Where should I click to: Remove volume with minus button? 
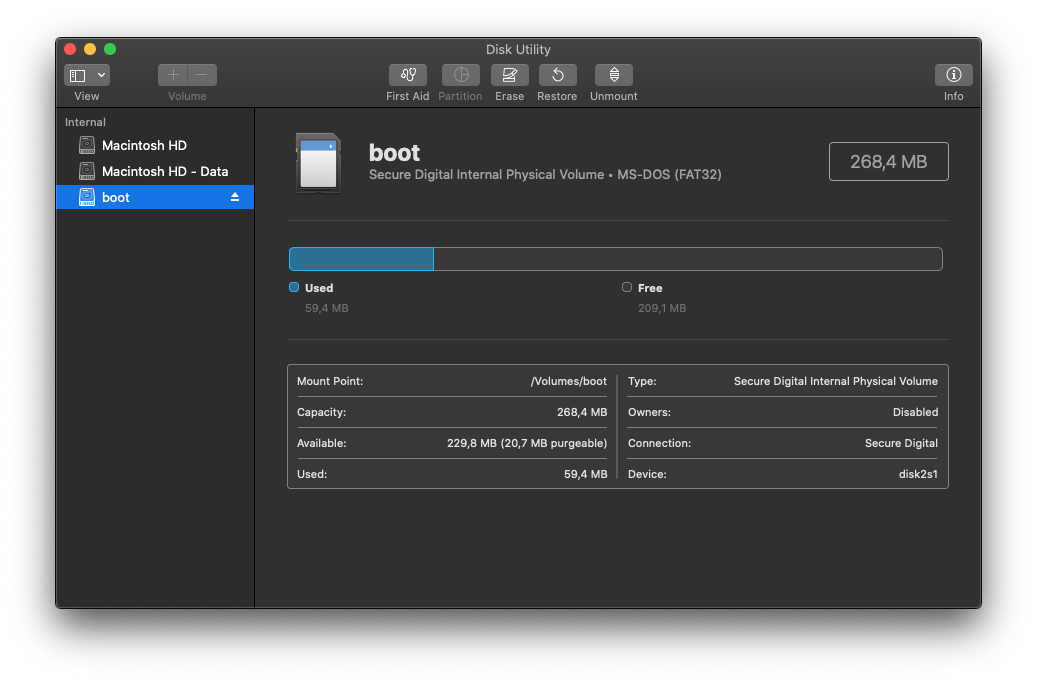pos(202,75)
